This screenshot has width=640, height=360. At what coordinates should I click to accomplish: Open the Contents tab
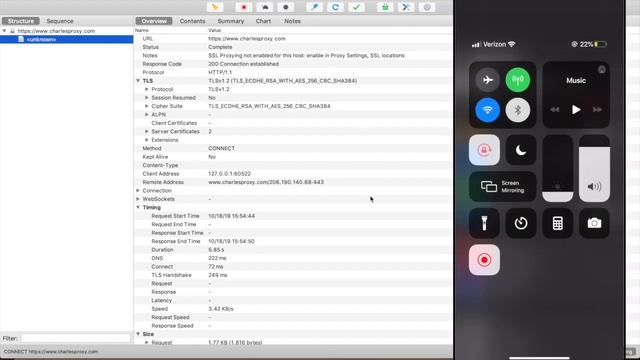(x=192, y=21)
